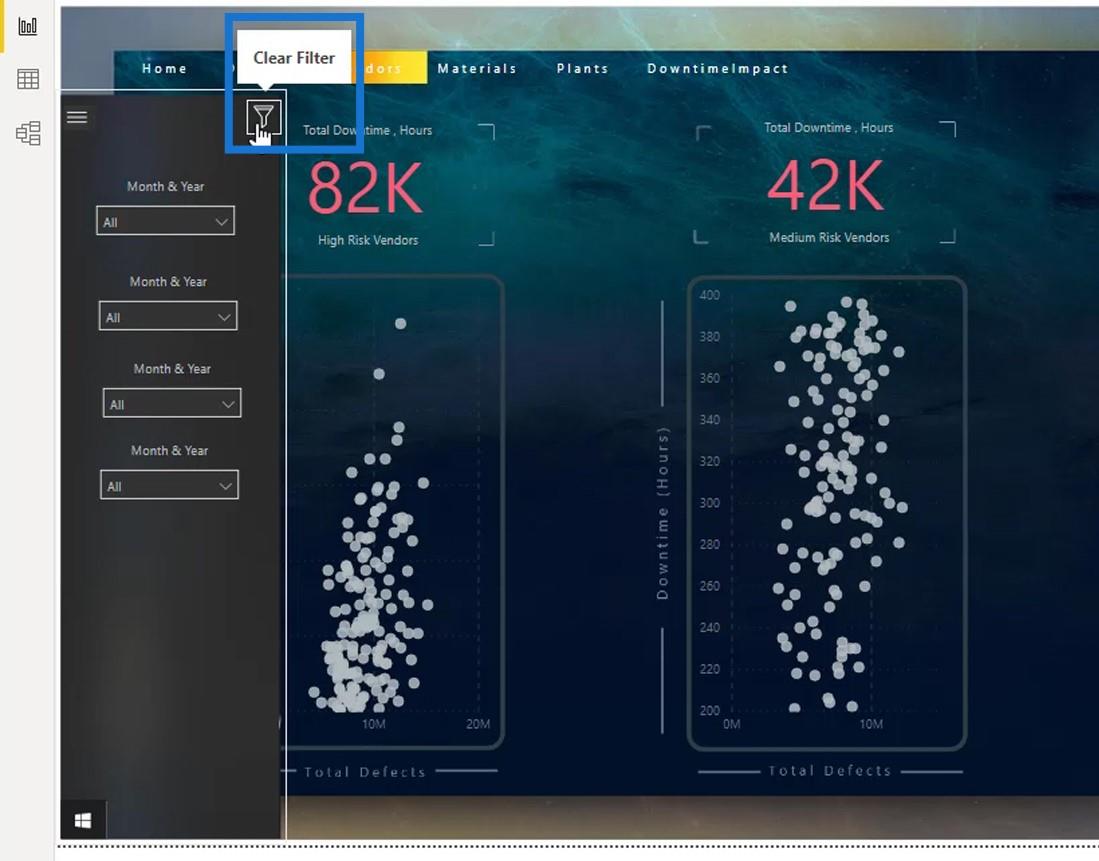Open the Report view icon
This screenshot has width=1099, height=861.
27,27
